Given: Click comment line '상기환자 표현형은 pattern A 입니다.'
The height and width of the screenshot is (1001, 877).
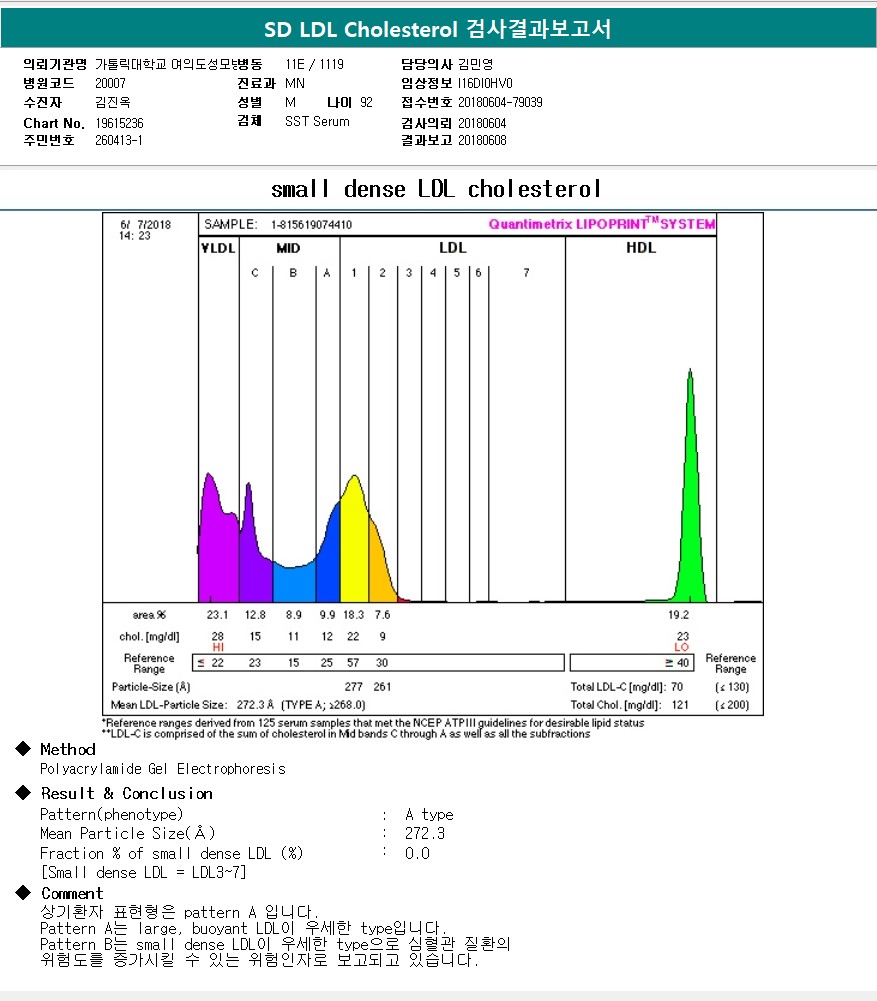Looking at the screenshot, I should (x=179, y=912).
